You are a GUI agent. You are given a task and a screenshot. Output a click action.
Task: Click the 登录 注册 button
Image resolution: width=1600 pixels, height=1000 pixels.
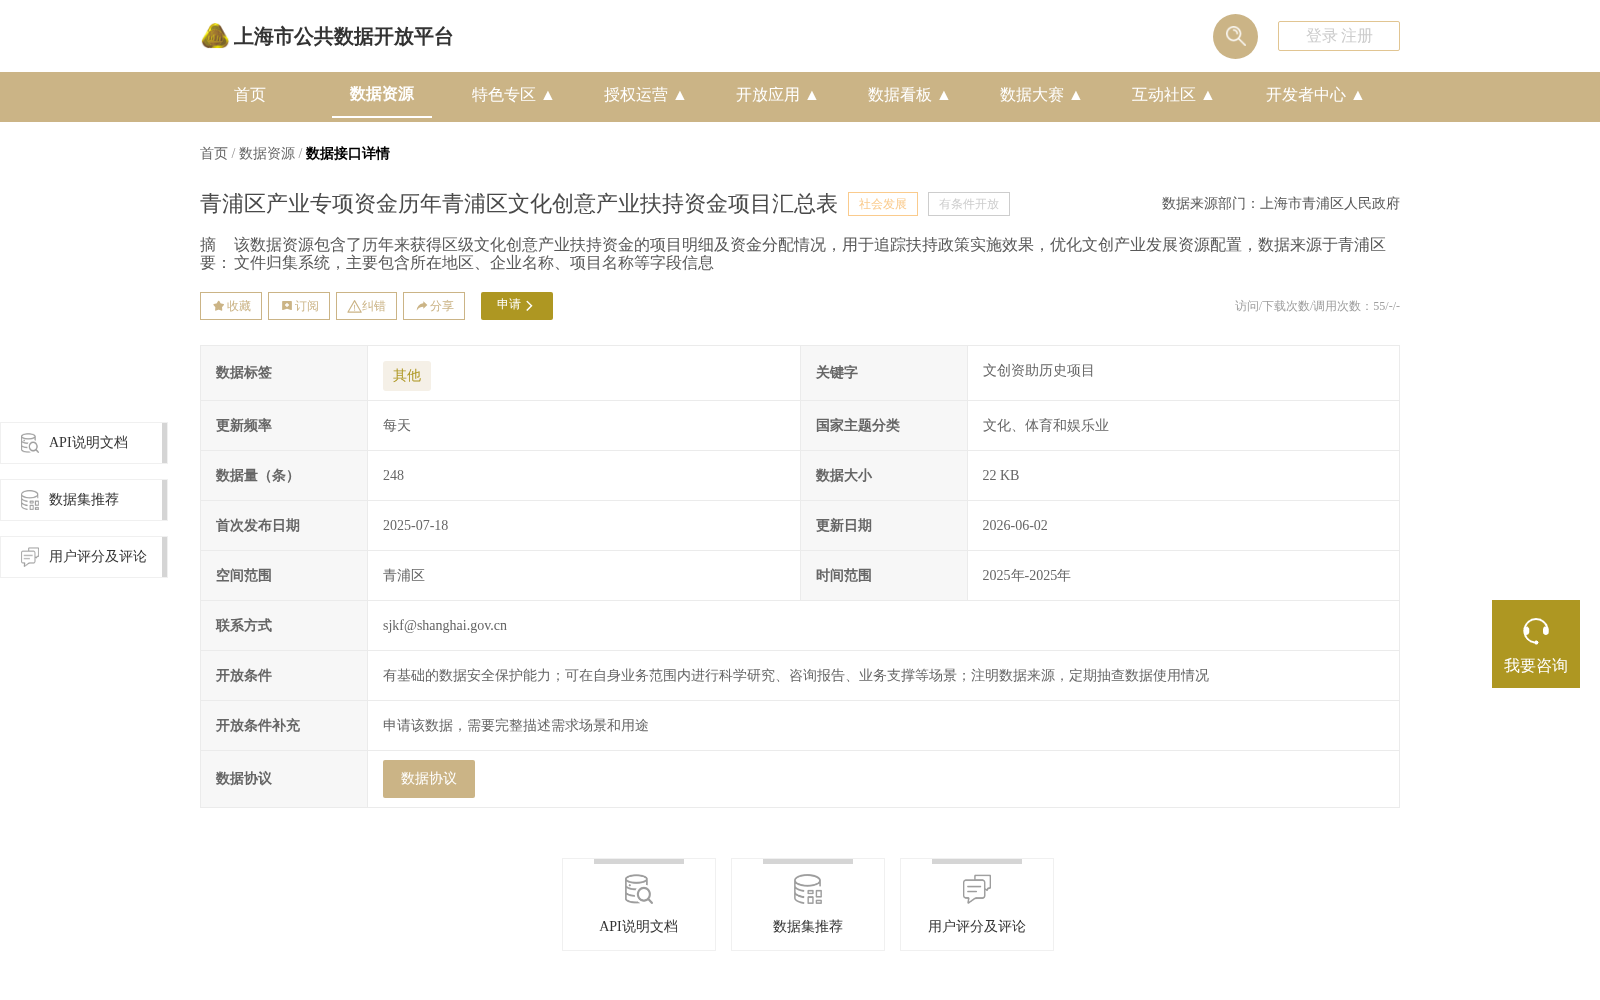click(x=1339, y=36)
